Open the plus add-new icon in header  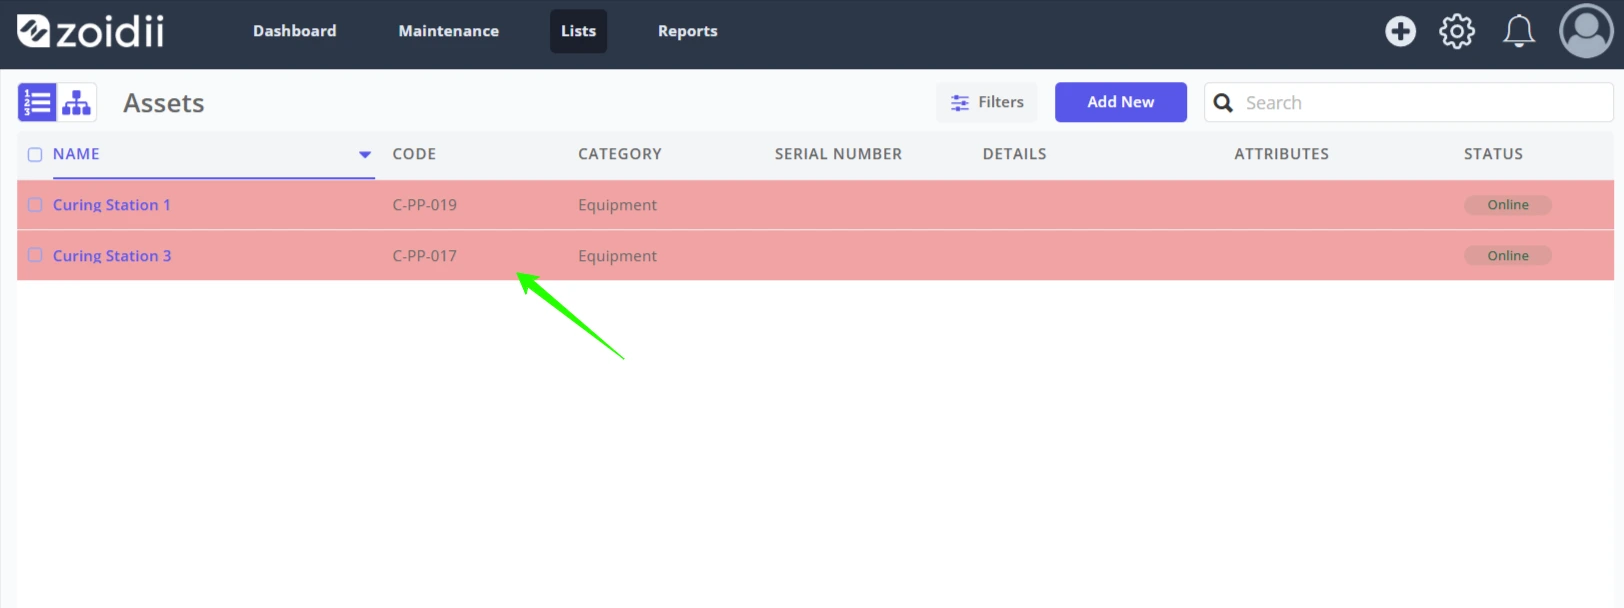click(x=1400, y=31)
